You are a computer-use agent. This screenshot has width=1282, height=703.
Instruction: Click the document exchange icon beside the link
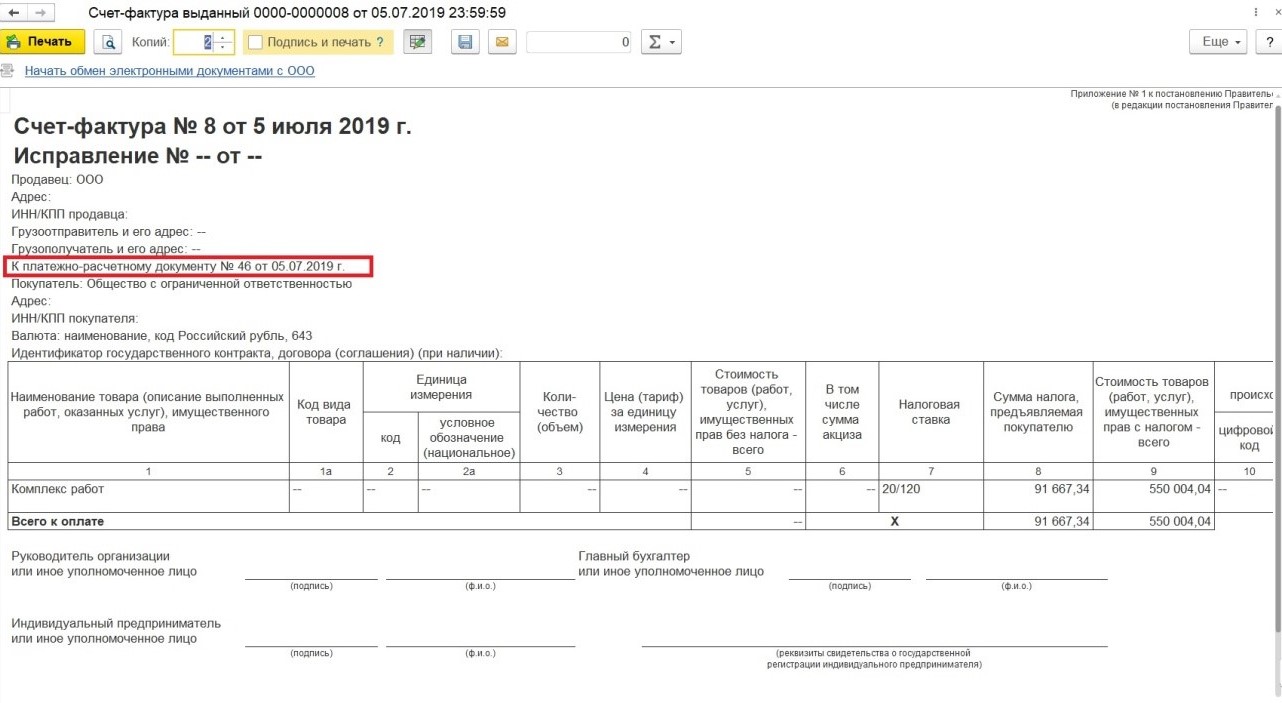(8, 71)
